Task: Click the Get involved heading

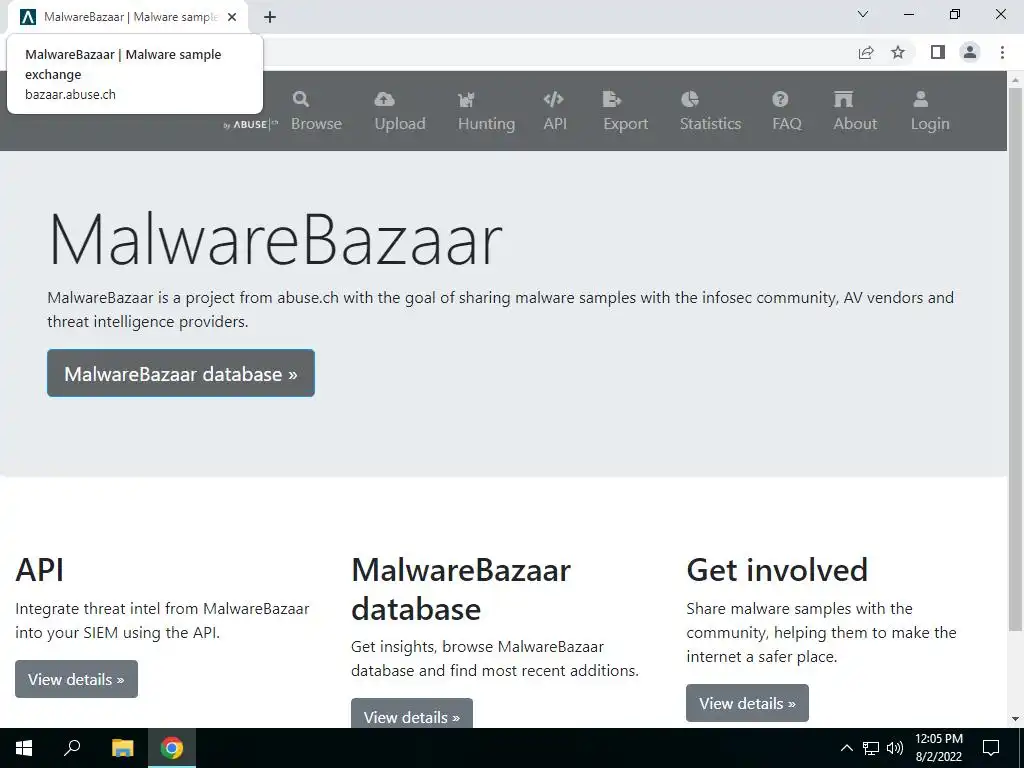Action: click(777, 569)
